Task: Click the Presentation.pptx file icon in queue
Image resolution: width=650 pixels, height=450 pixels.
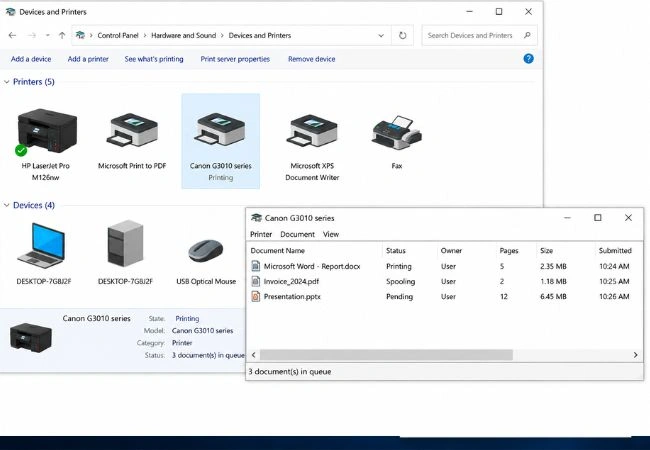Action: point(256,296)
